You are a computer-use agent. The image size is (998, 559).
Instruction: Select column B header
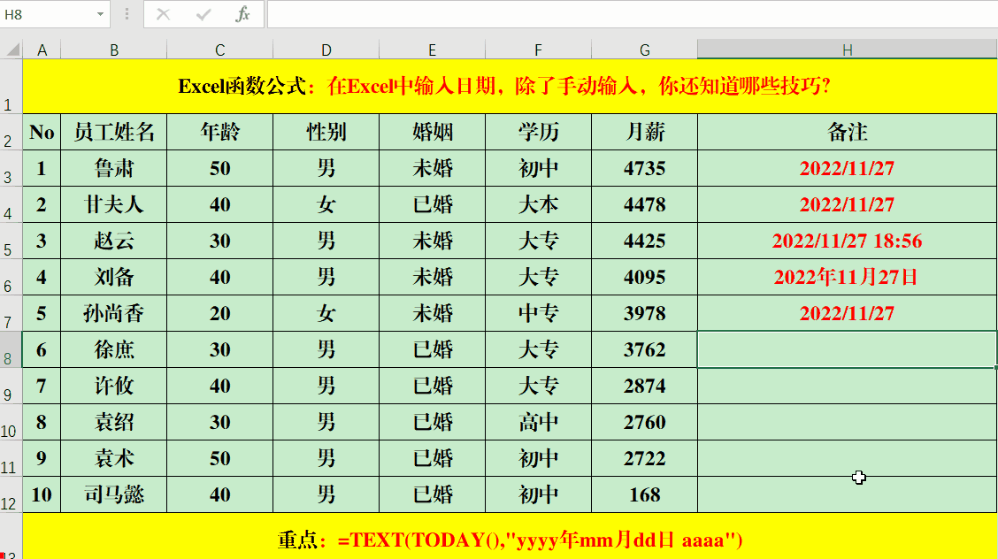click(x=114, y=50)
